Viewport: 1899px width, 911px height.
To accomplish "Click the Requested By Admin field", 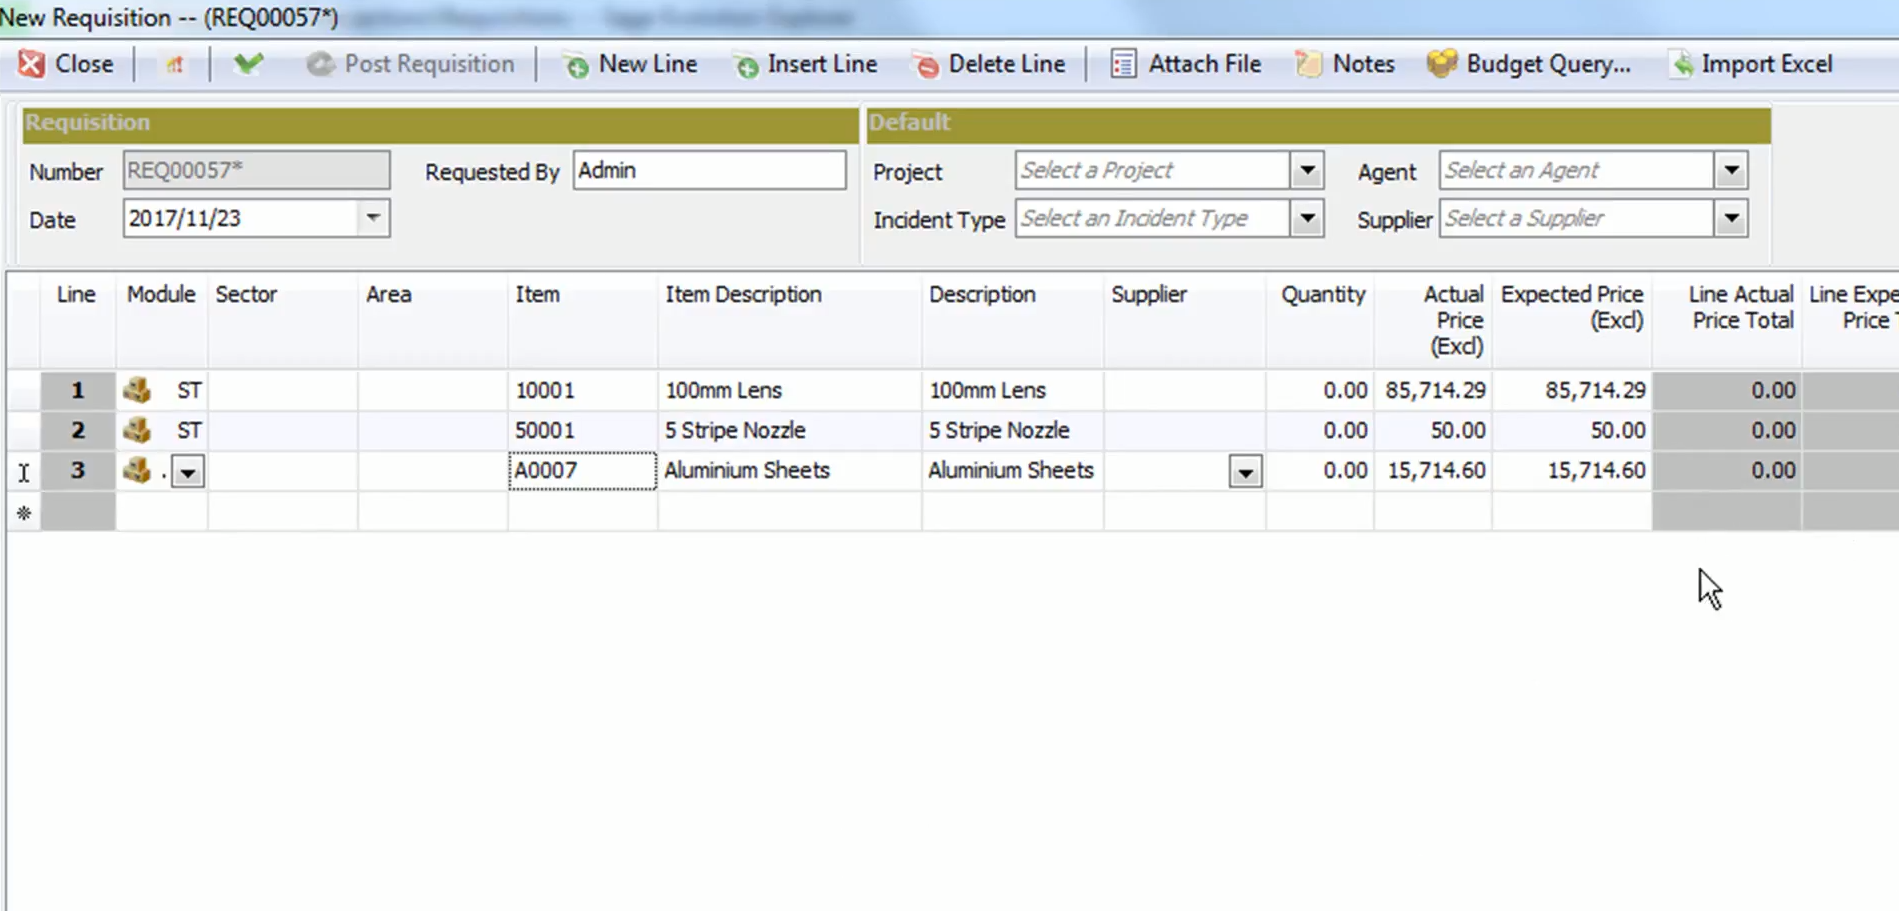I will coord(710,169).
